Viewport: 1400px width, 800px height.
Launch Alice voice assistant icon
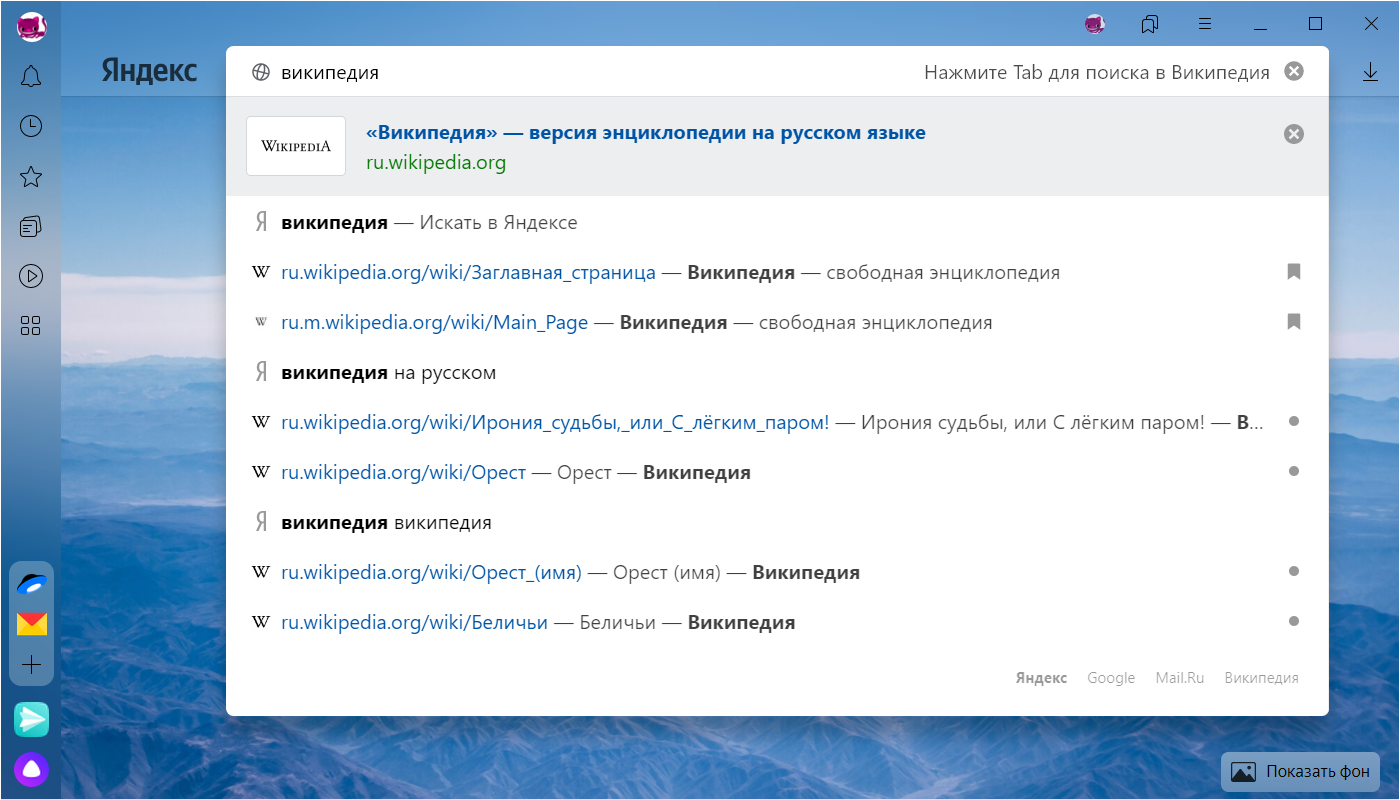[x=32, y=769]
